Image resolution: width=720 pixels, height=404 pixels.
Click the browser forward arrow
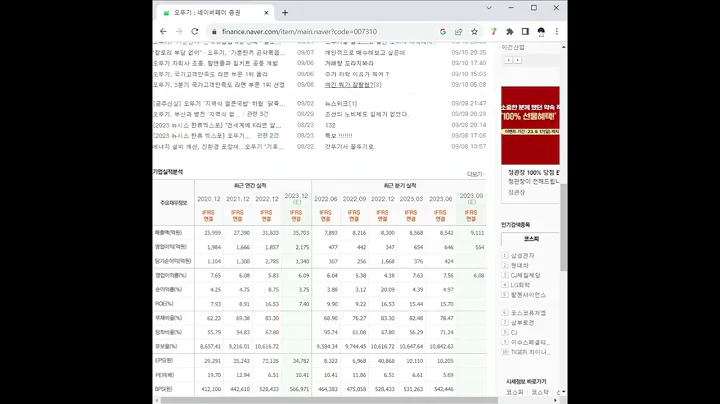point(179,32)
